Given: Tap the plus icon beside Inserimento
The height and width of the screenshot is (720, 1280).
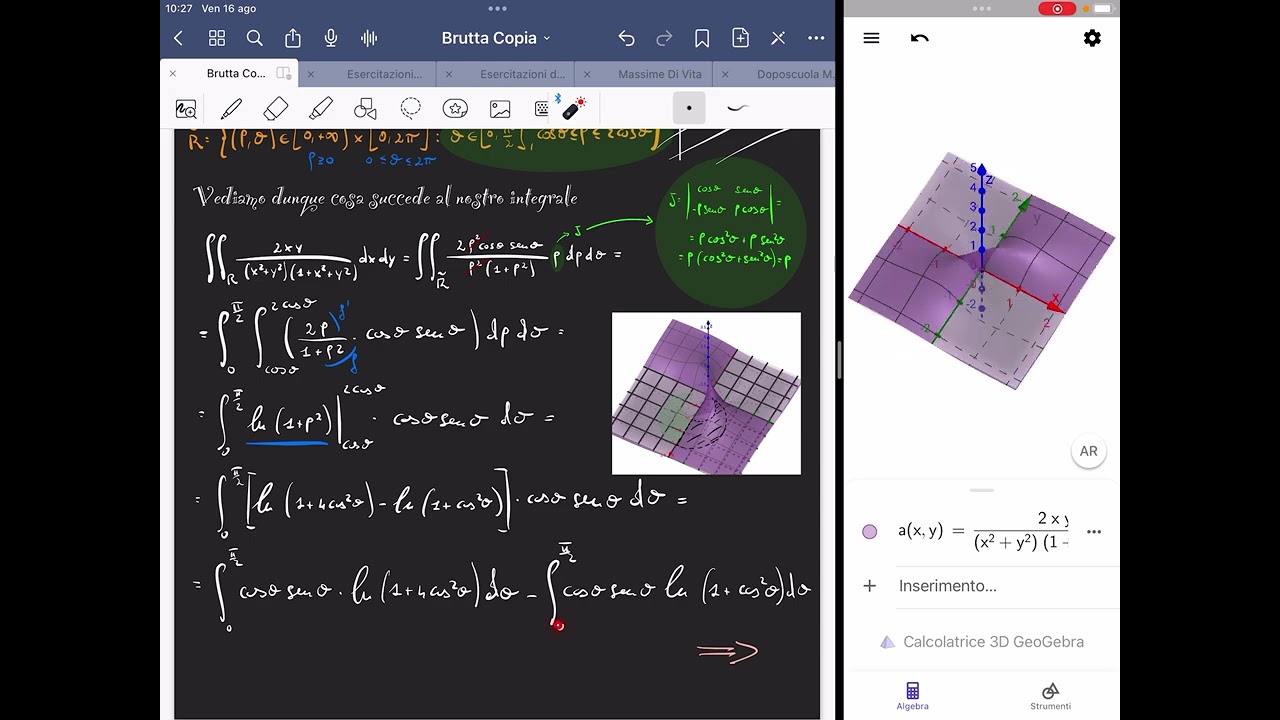Looking at the screenshot, I should (x=870, y=586).
